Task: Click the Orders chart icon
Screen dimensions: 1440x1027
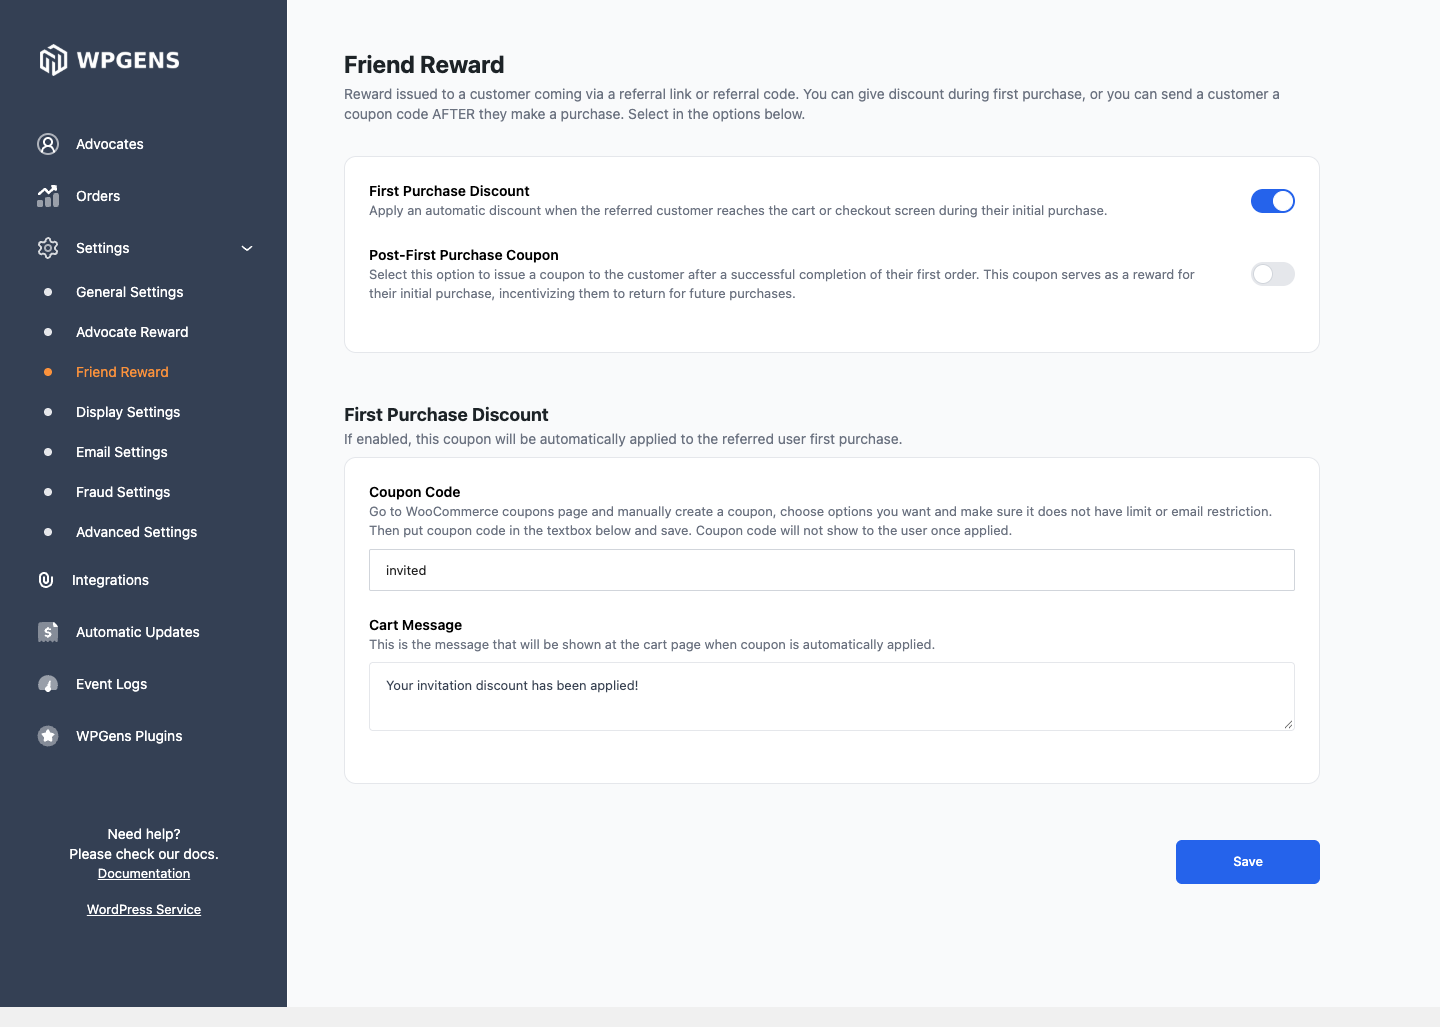Action: click(48, 196)
